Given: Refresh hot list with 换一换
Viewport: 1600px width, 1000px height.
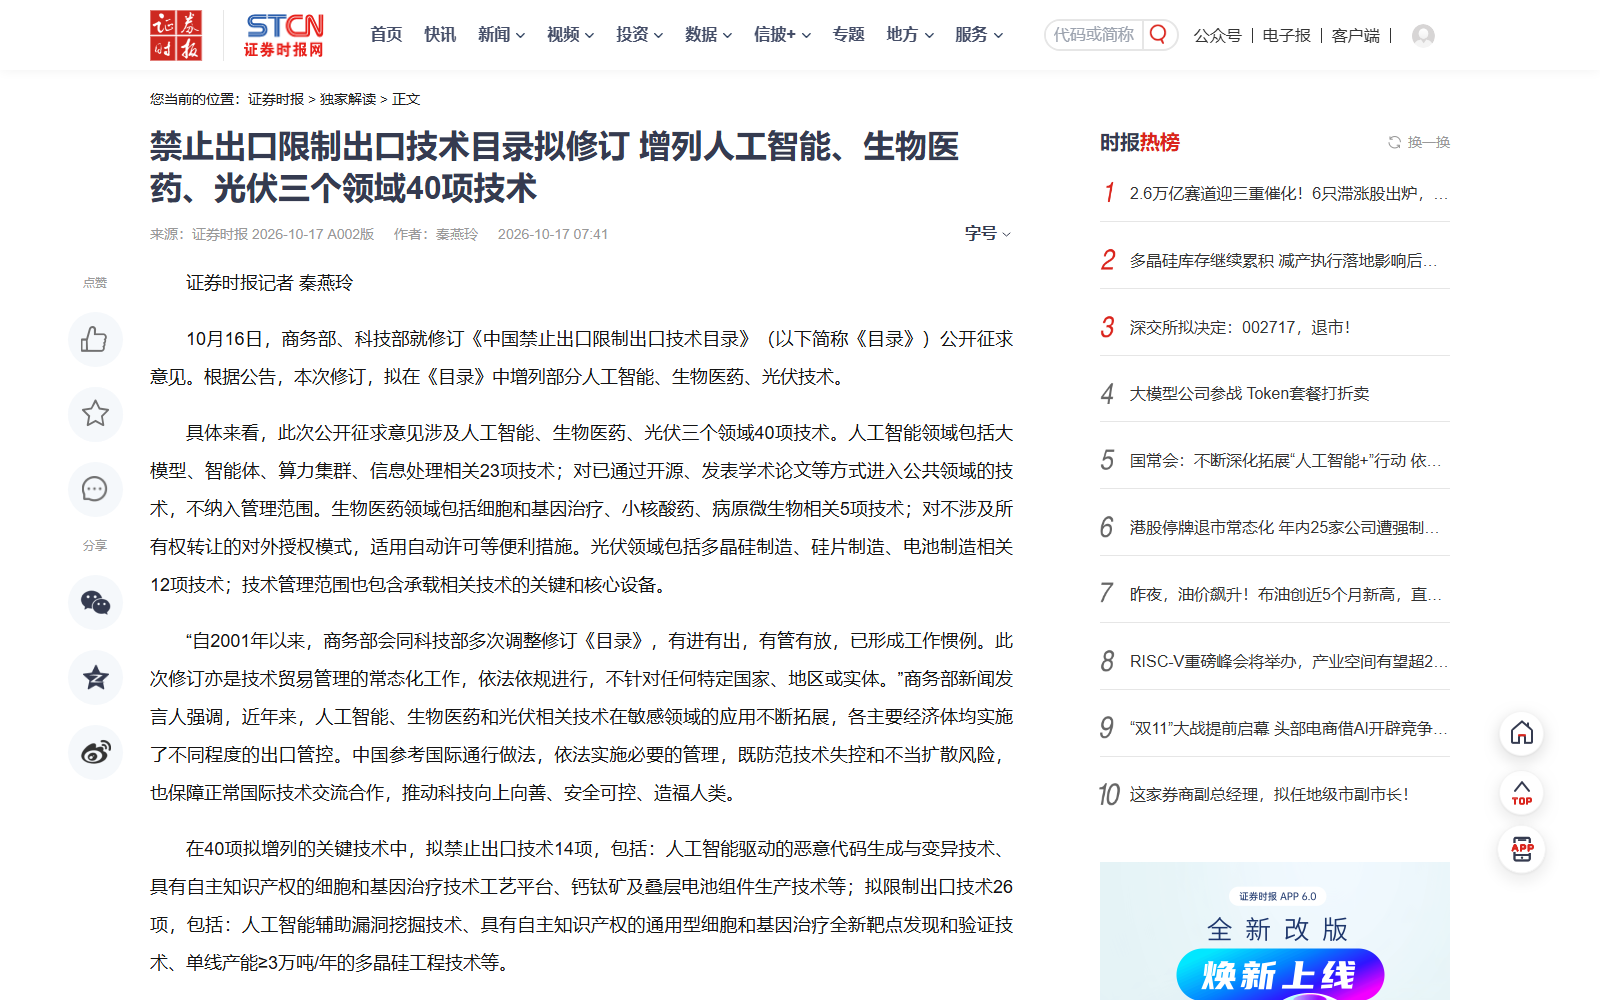Looking at the screenshot, I should [x=1419, y=142].
